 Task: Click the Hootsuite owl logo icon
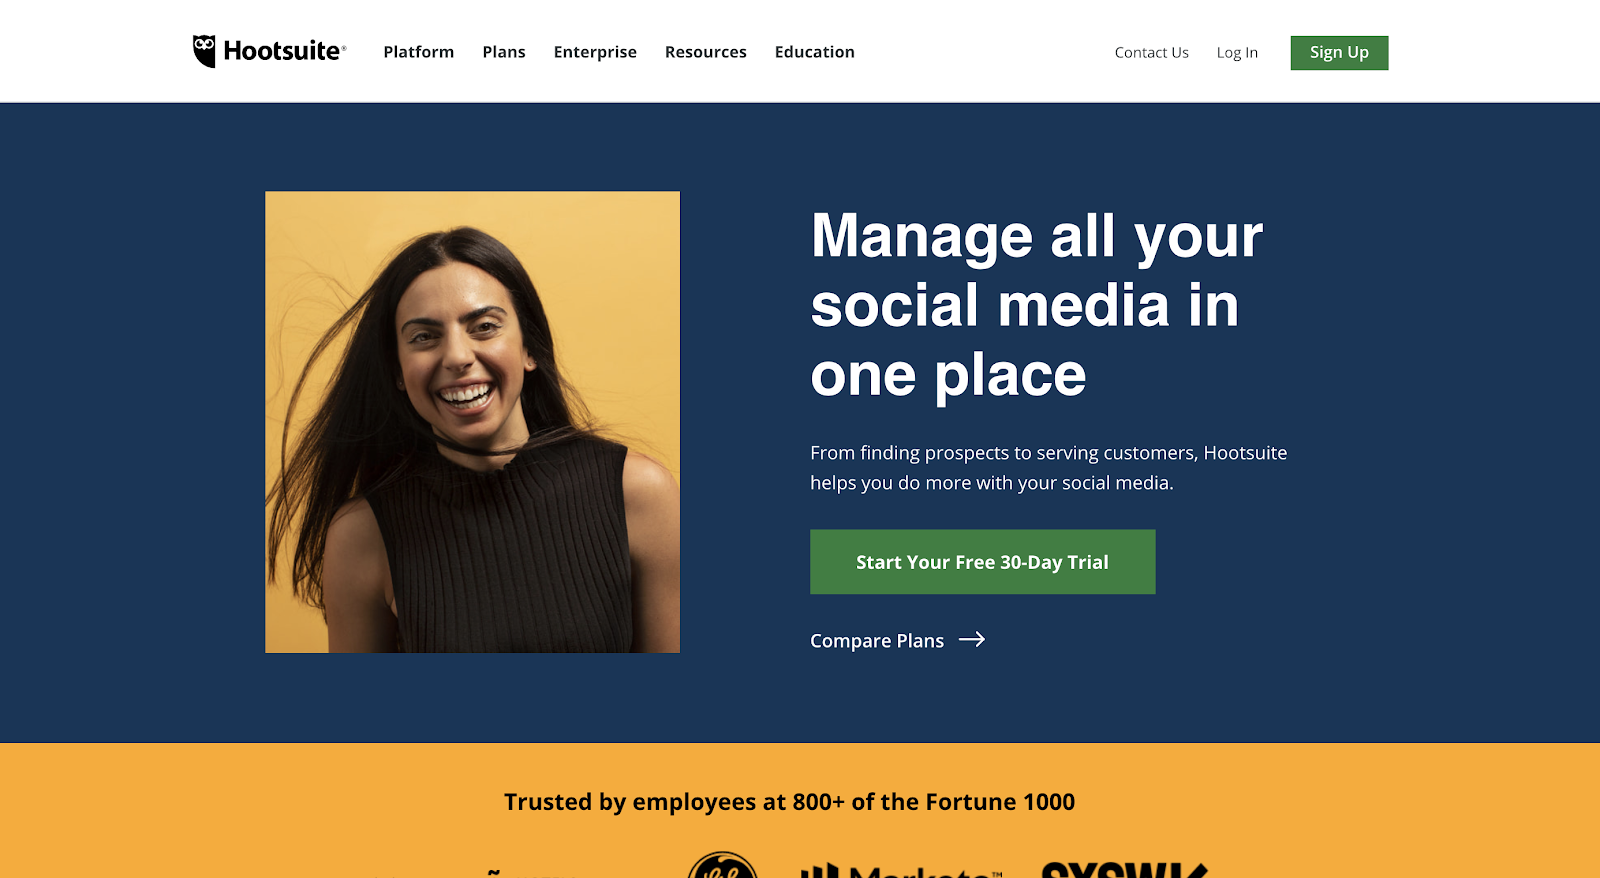pos(204,51)
